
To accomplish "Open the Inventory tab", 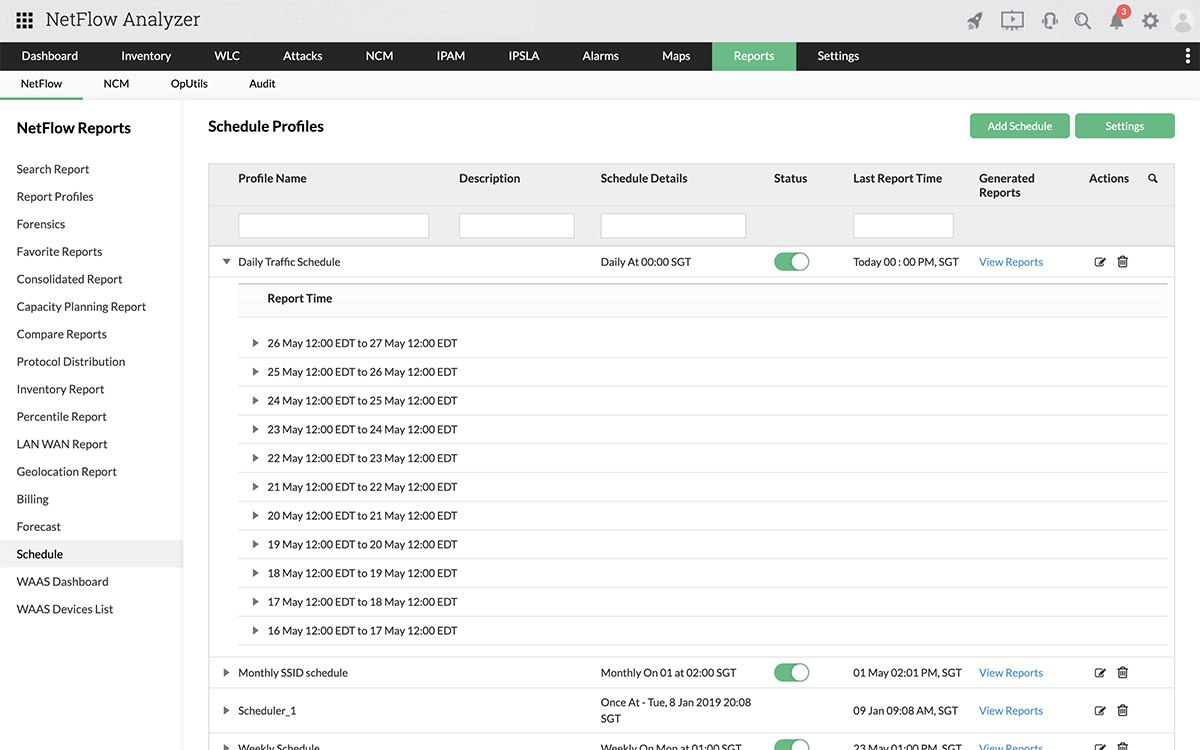I will tap(146, 56).
